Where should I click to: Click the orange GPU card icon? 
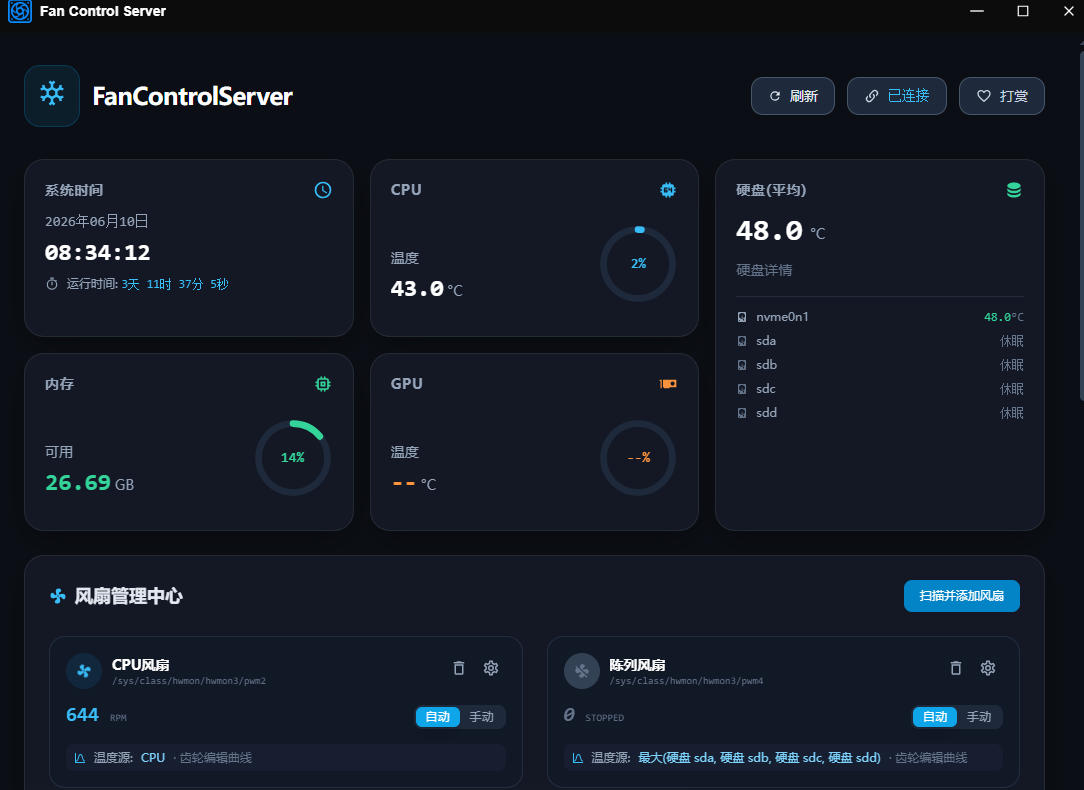click(x=668, y=384)
